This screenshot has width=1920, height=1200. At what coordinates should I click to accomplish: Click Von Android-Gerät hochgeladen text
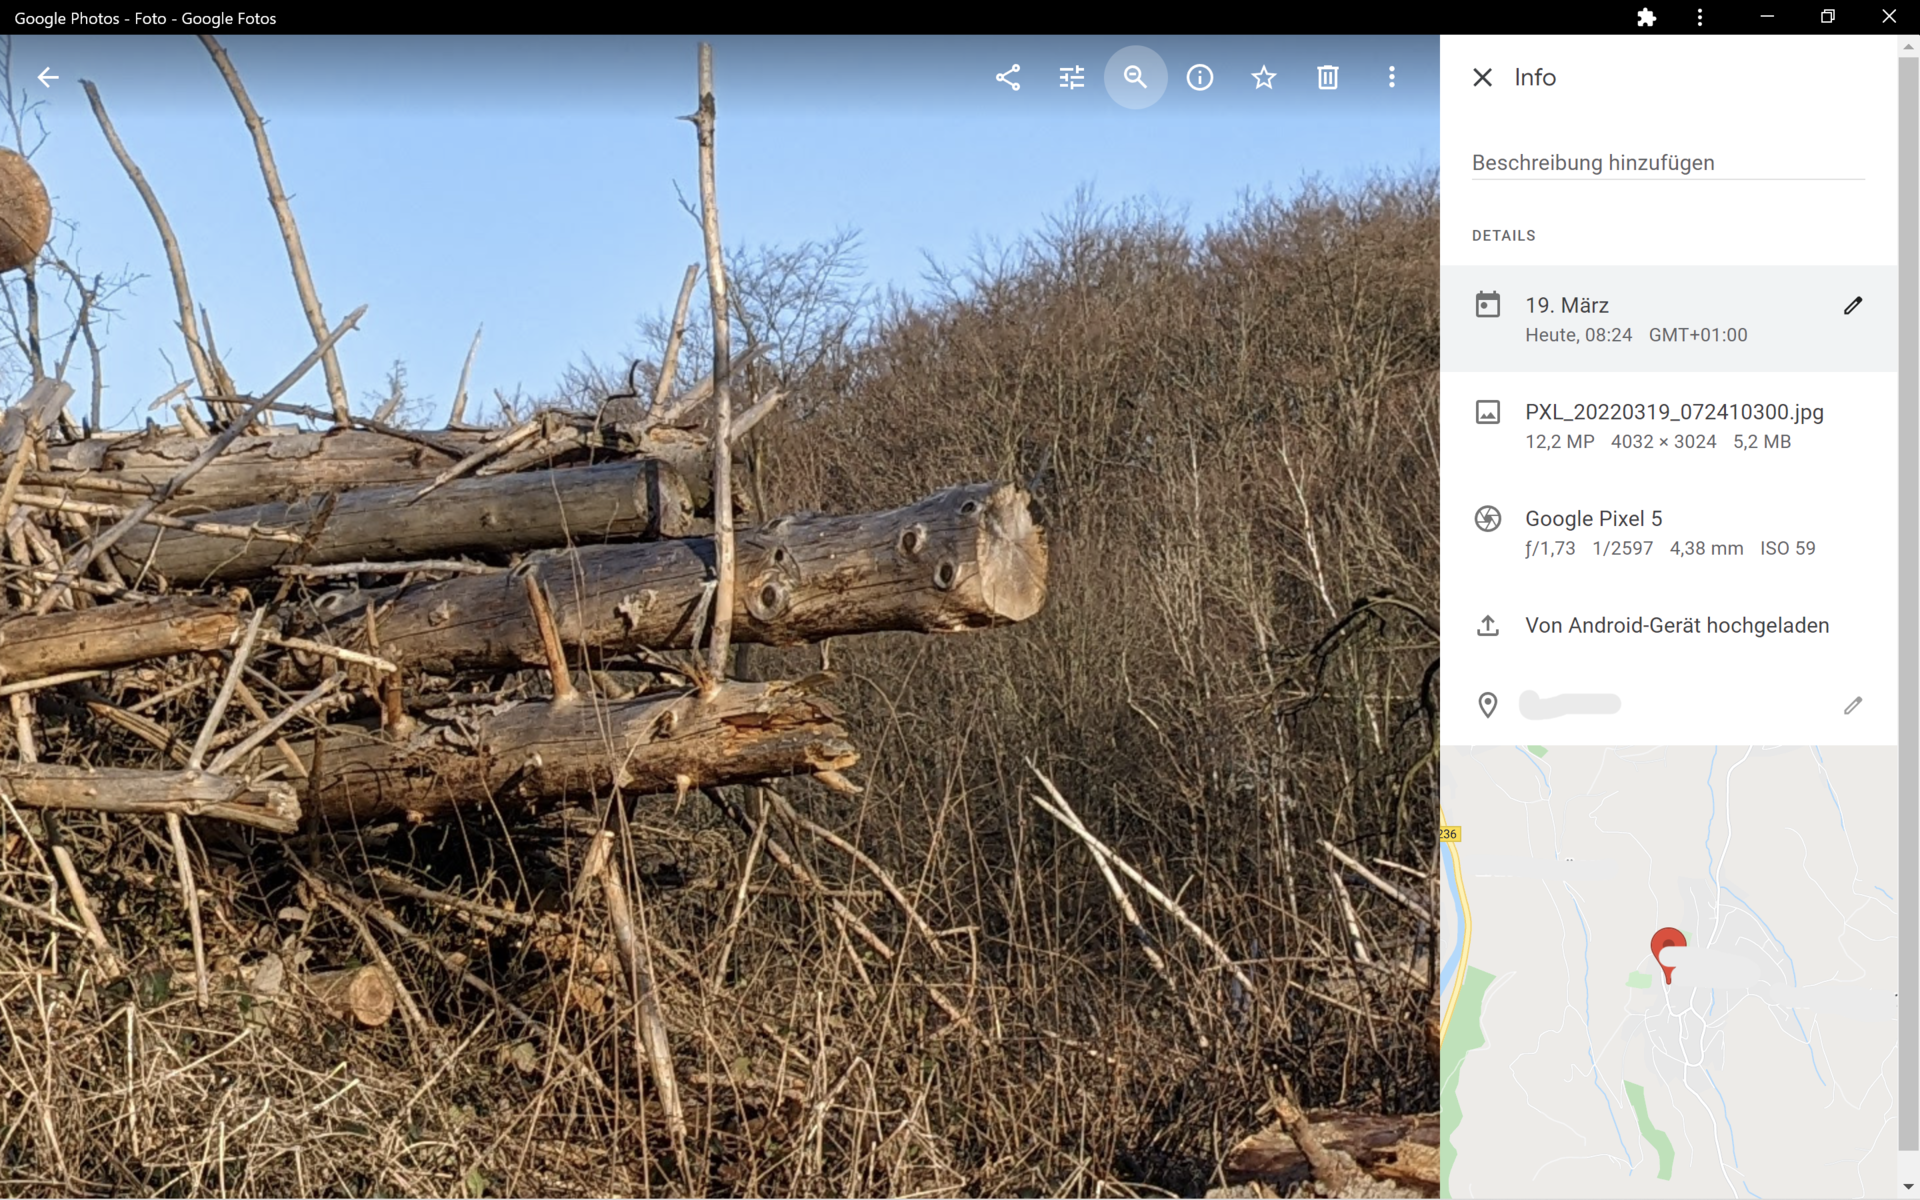pos(1677,626)
